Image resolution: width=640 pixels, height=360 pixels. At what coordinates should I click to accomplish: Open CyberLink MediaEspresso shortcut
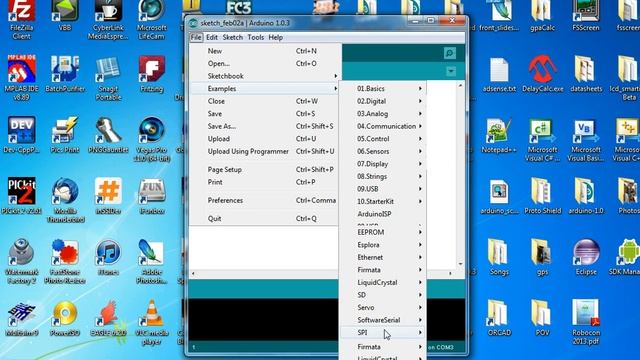tap(108, 20)
